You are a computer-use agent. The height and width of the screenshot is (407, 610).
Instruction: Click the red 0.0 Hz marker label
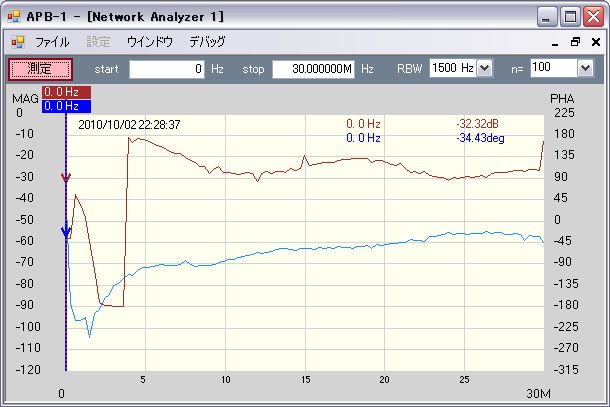point(67,92)
